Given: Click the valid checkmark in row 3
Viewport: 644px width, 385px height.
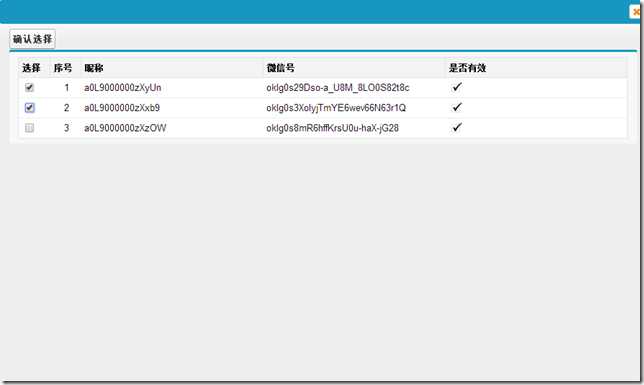Looking at the screenshot, I should 457,127.
